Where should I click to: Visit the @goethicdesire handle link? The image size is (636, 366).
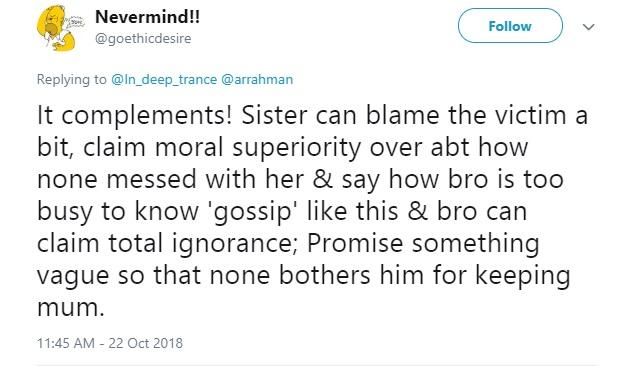point(143,39)
